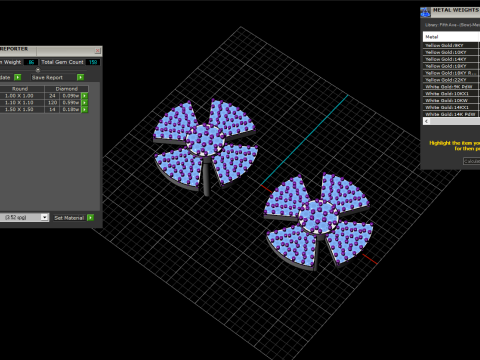The image size is (480, 360).
Task: Select the plain Yellow Gold 18KY row
Action: click(451, 66)
